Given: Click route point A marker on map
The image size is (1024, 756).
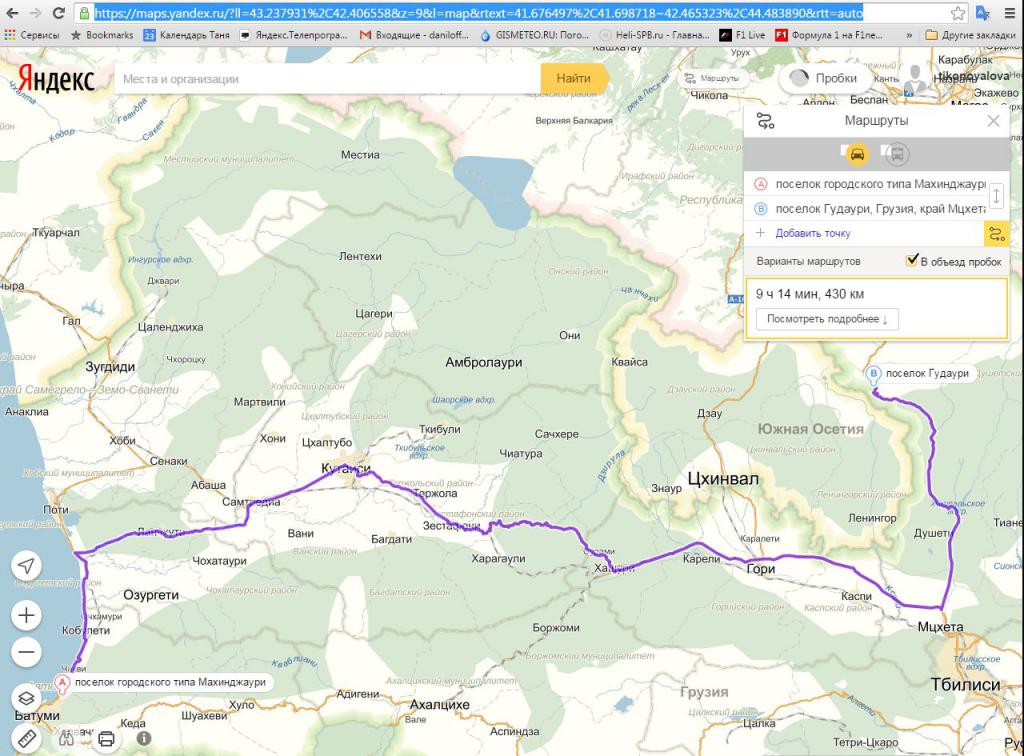Looking at the screenshot, I should [x=62, y=684].
